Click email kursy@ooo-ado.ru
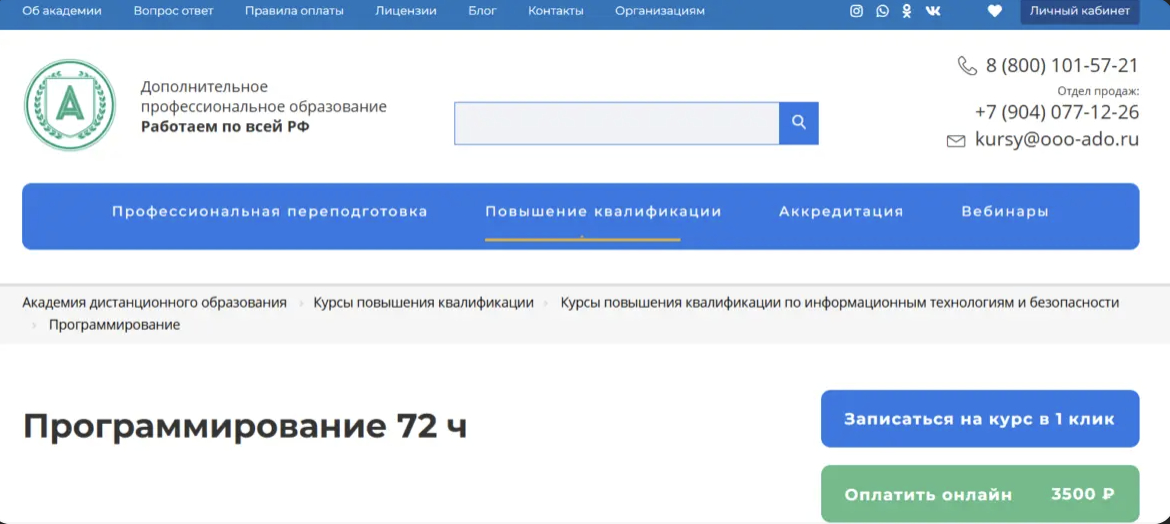 click(1057, 140)
